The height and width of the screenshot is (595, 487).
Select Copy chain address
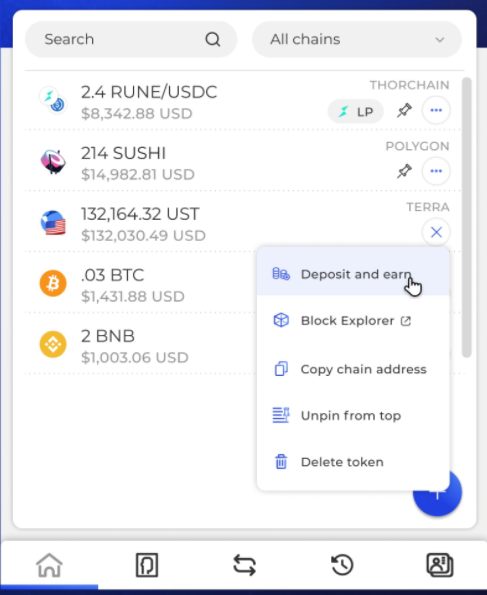coord(353,369)
